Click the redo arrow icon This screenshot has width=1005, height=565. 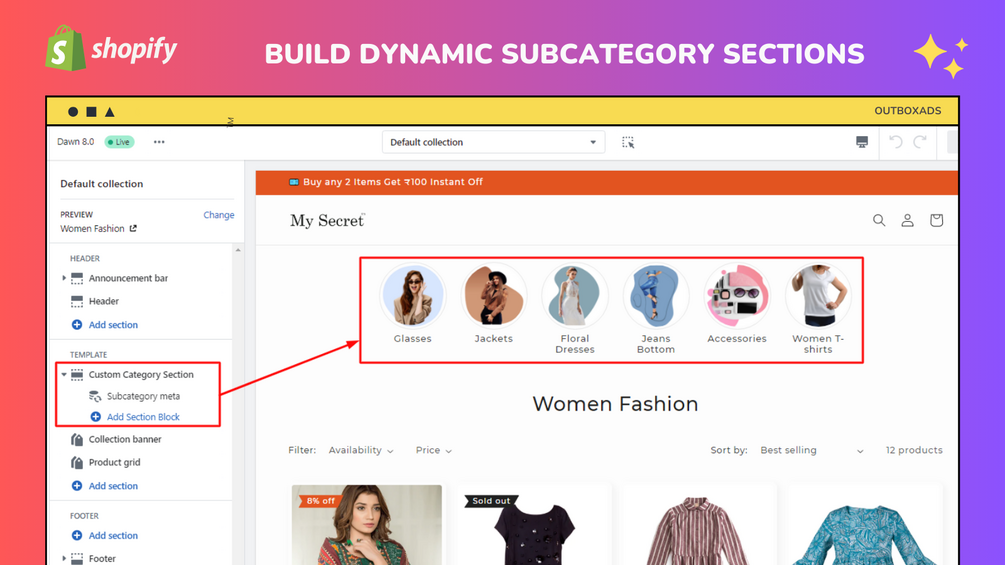click(920, 142)
